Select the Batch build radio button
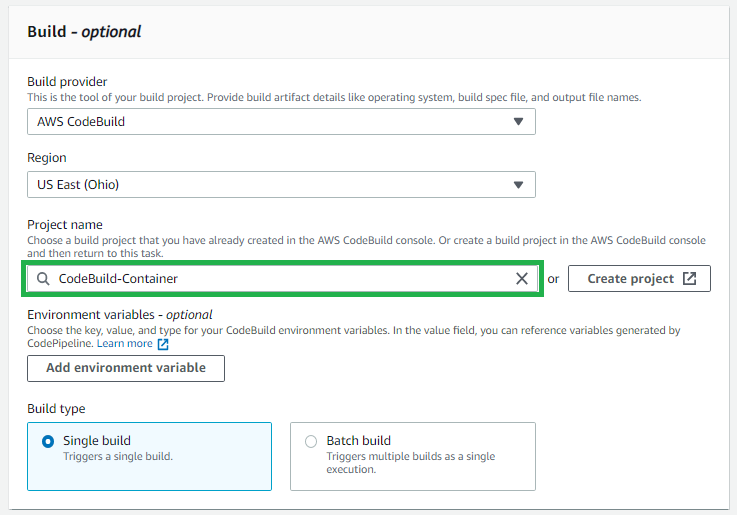737x515 pixels. [311, 442]
